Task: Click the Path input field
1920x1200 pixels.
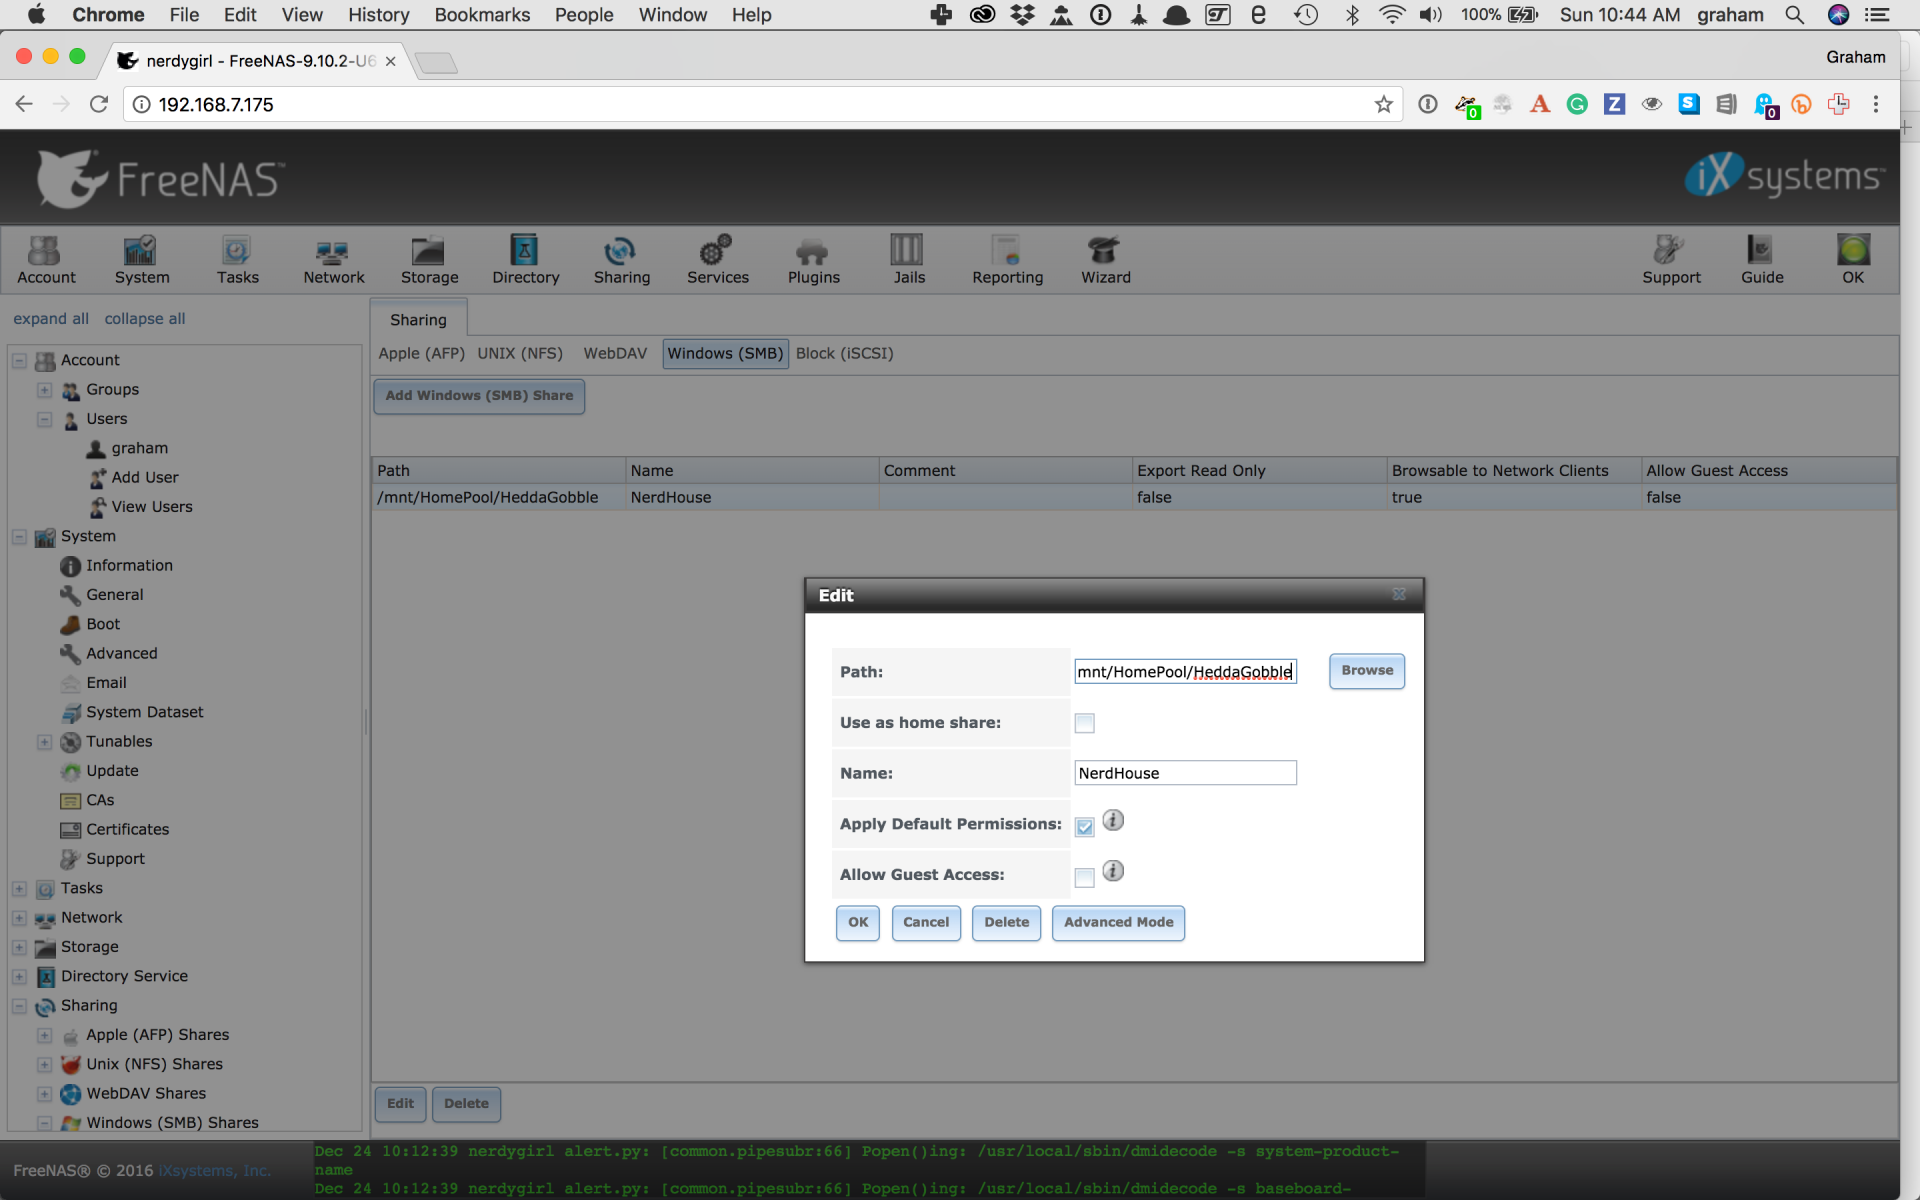Action: click(1185, 672)
